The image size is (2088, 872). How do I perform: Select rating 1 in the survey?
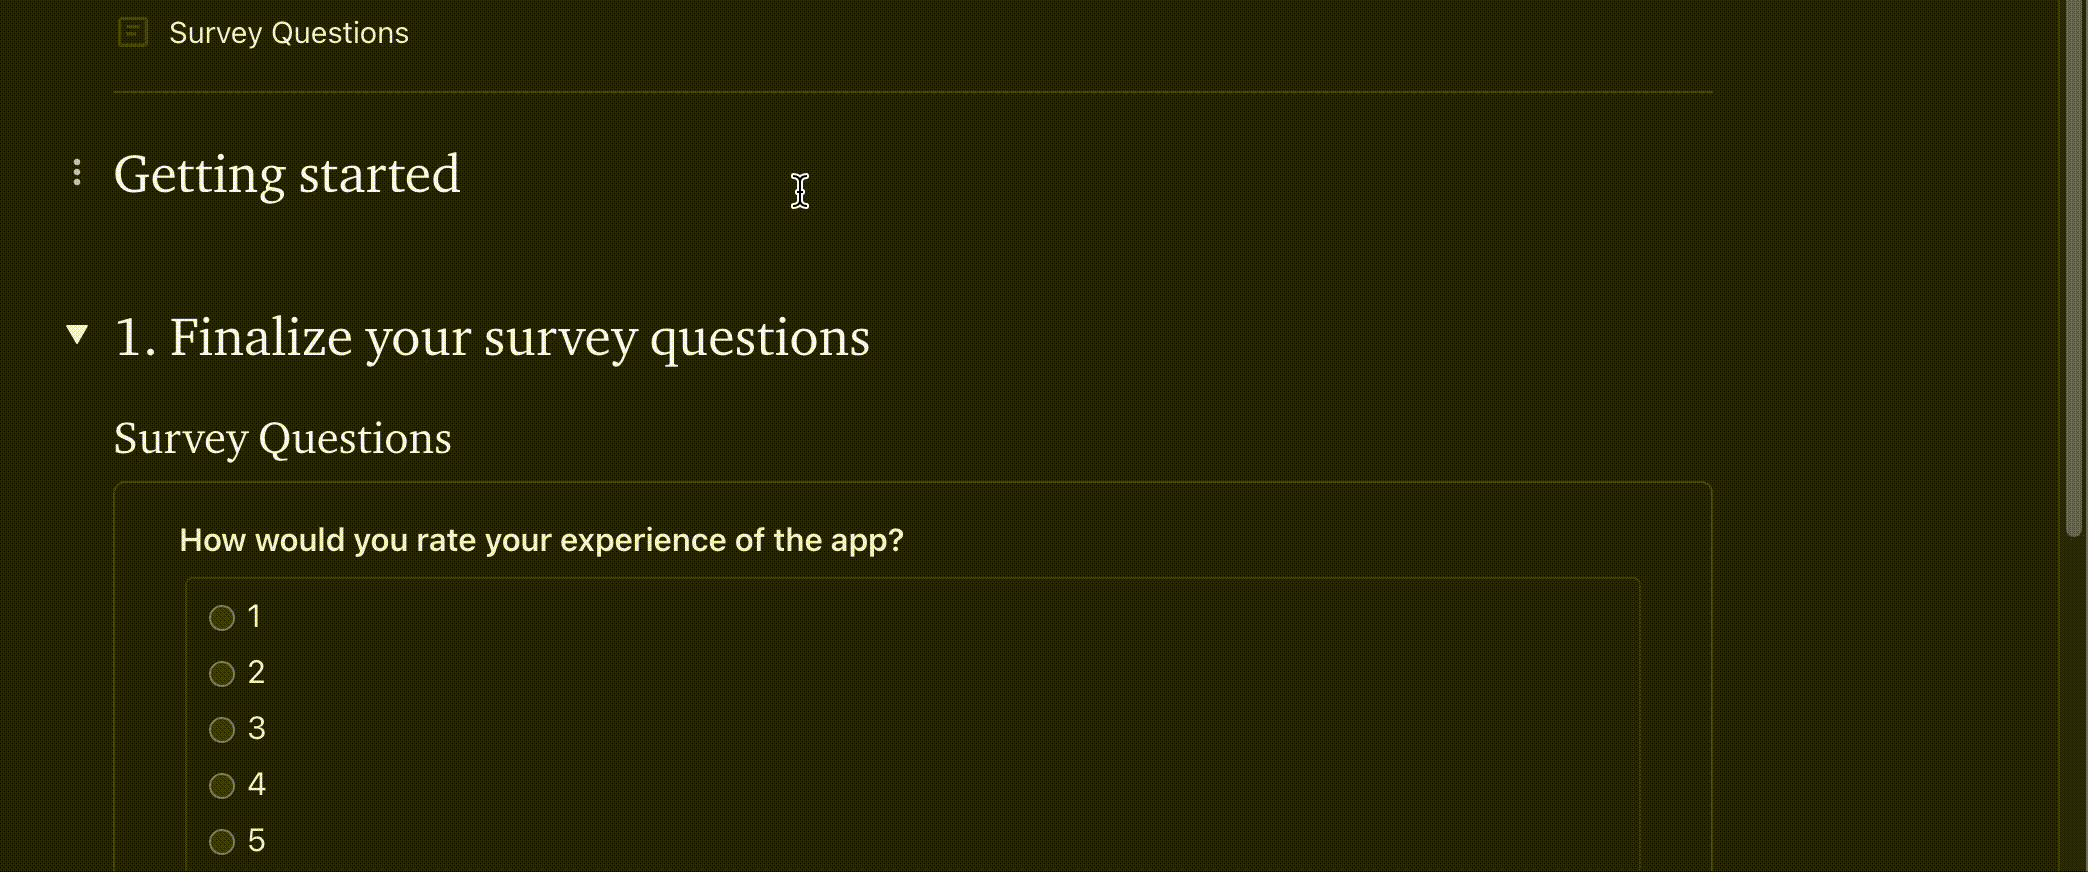point(222,617)
